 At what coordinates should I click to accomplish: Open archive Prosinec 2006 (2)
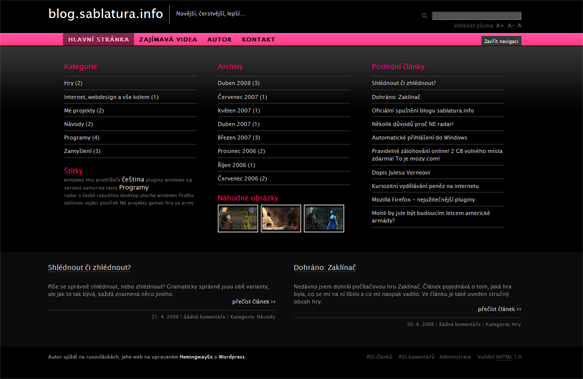tap(241, 151)
